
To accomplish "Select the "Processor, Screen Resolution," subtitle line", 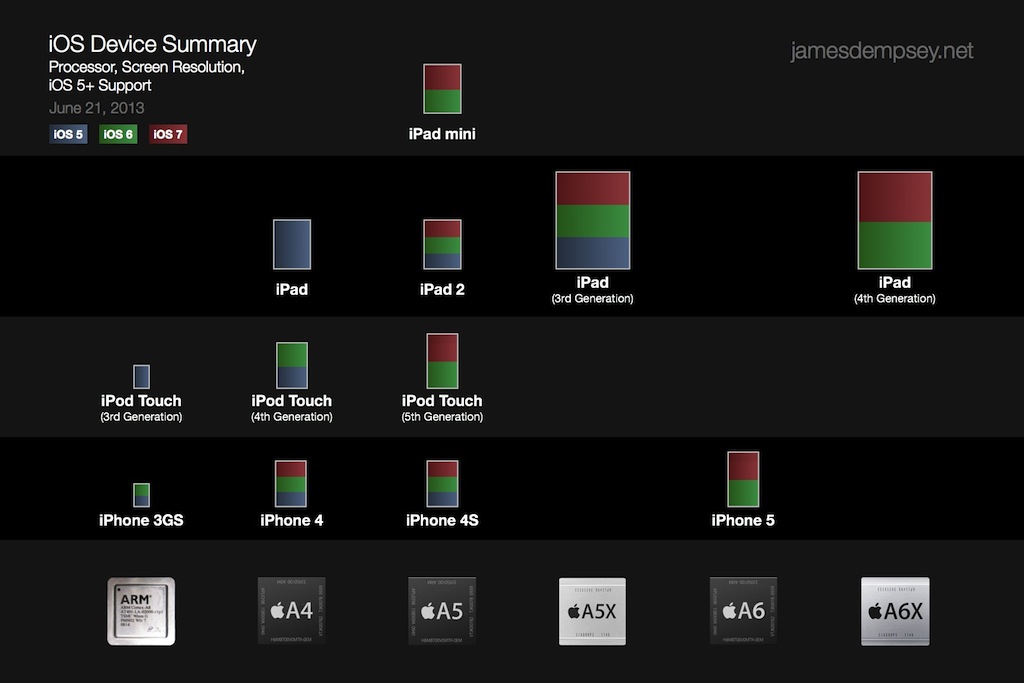I will 146,67.
